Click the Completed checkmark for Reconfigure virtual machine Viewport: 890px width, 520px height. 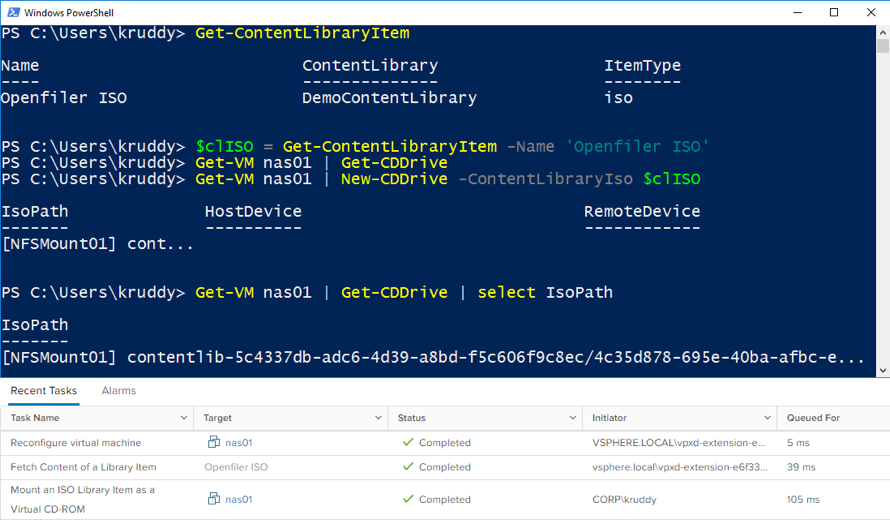pos(408,442)
